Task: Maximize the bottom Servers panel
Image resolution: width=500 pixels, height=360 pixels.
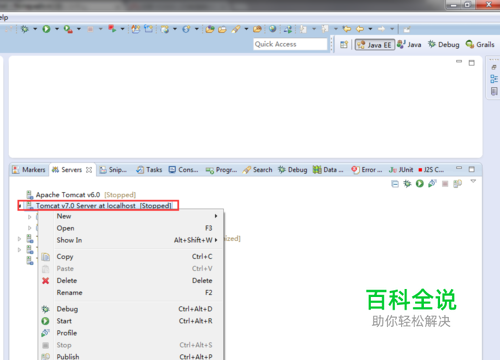Action: pos(472,169)
